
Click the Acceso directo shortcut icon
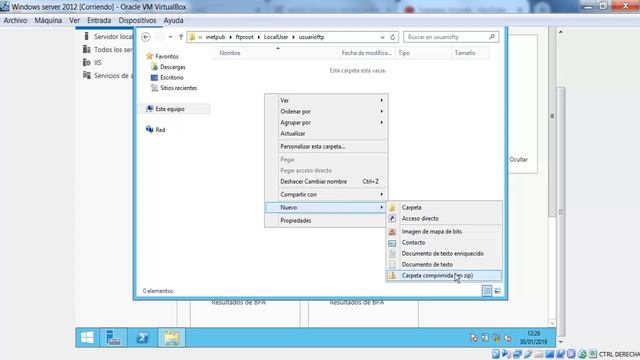(392, 218)
